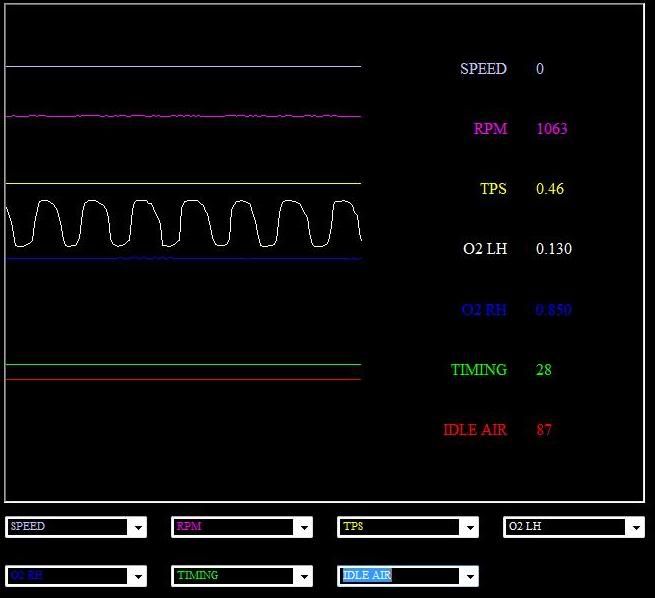Open the TPS channel dropdown
The image size is (655, 598).
[469, 527]
